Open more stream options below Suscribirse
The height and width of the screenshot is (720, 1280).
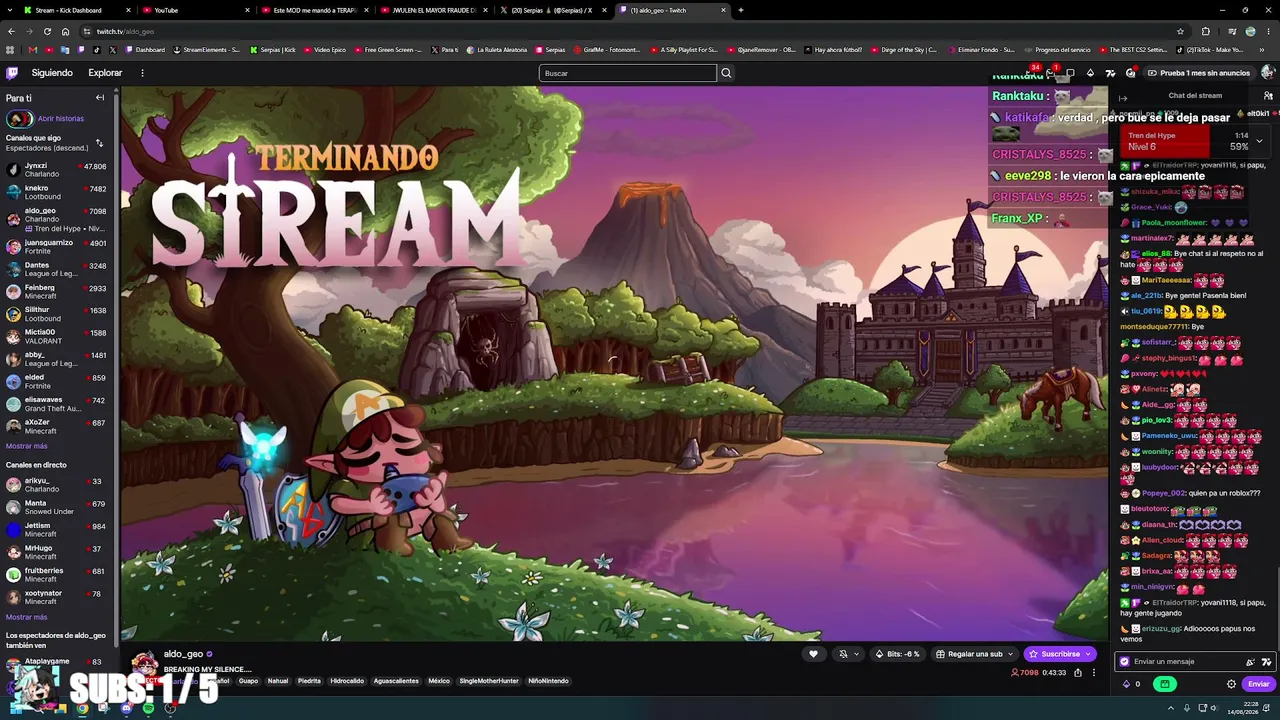tap(1093, 673)
